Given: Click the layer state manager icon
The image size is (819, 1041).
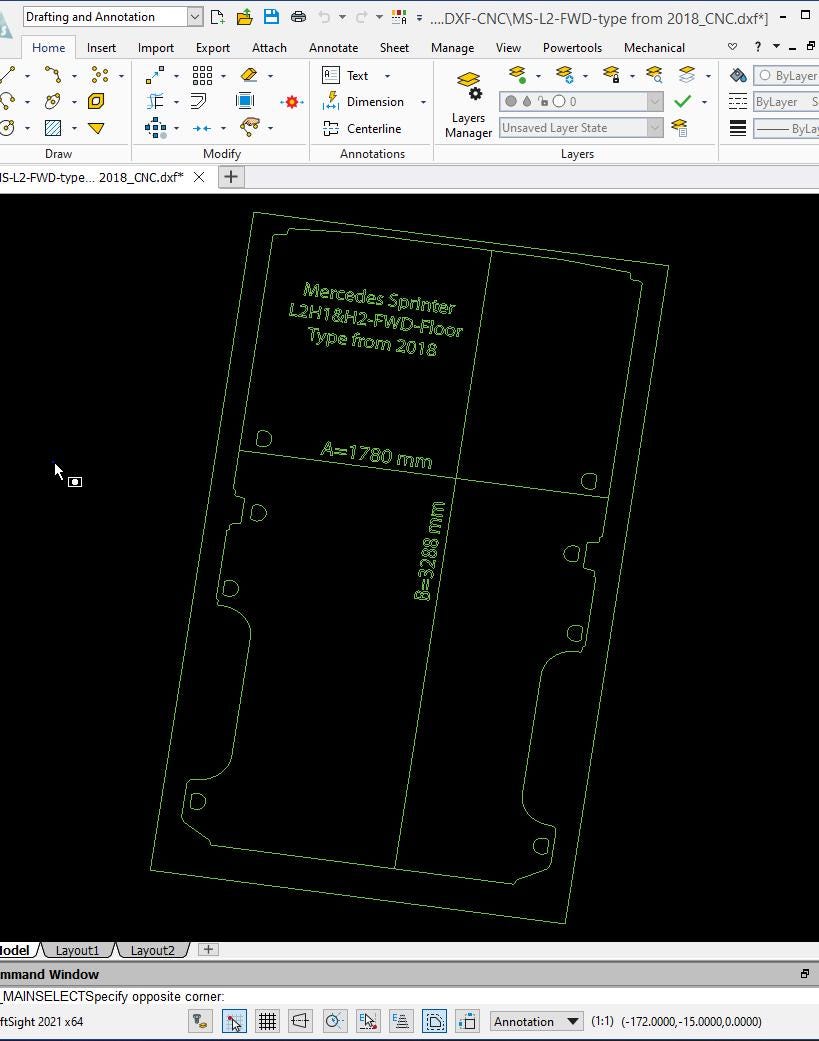Looking at the screenshot, I should pyautogui.click(x=679, y=127).
